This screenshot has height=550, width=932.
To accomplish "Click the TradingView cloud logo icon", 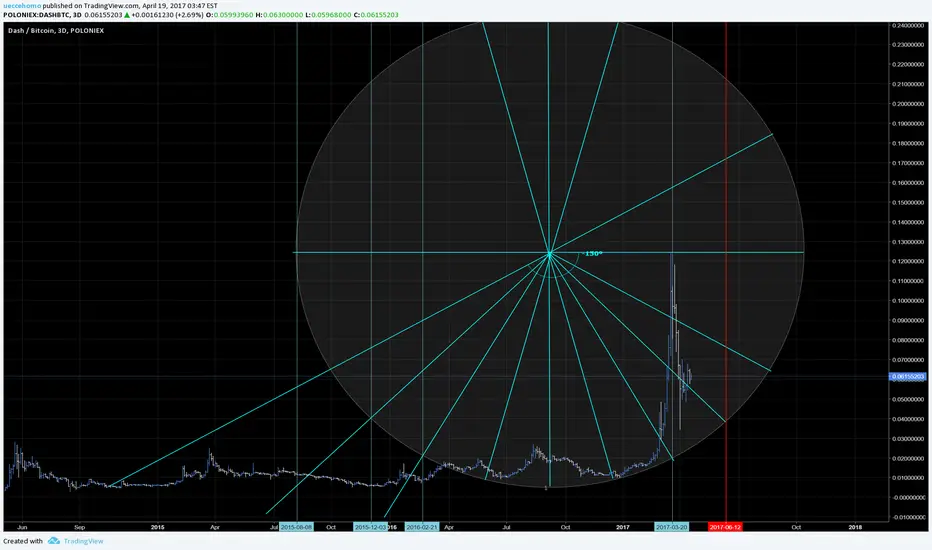I will (x=54, y=541).
